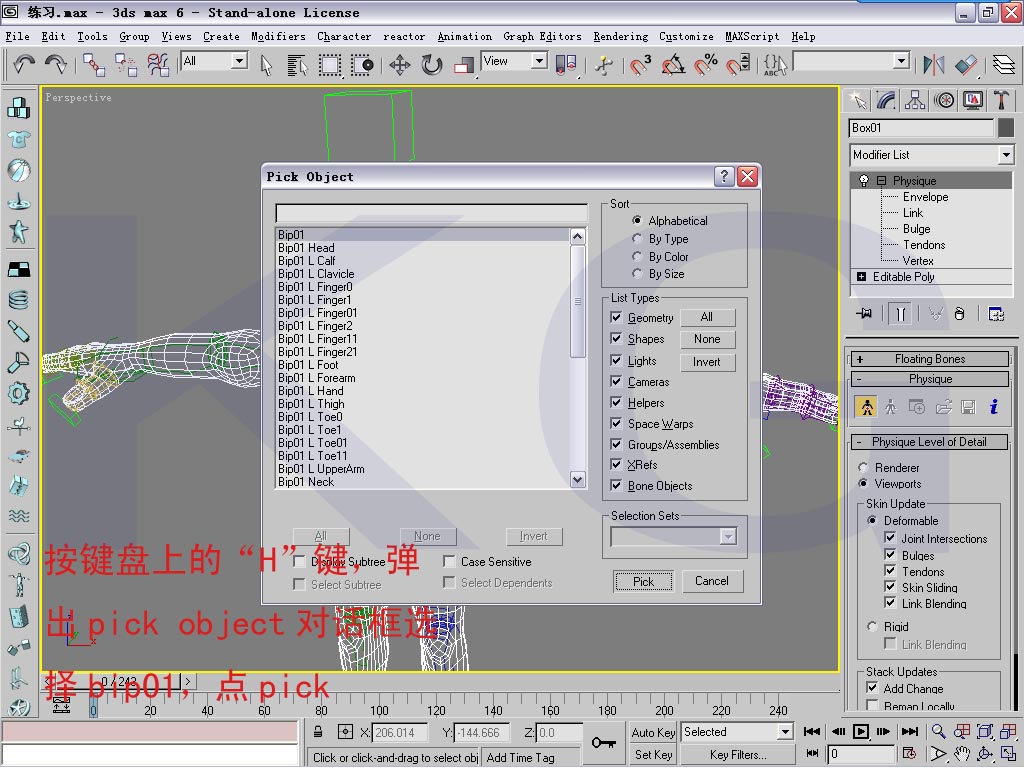The width and height of the screenshot is (1024, 768).
Task: Select By Type sort option
Action: coord(636,239)
